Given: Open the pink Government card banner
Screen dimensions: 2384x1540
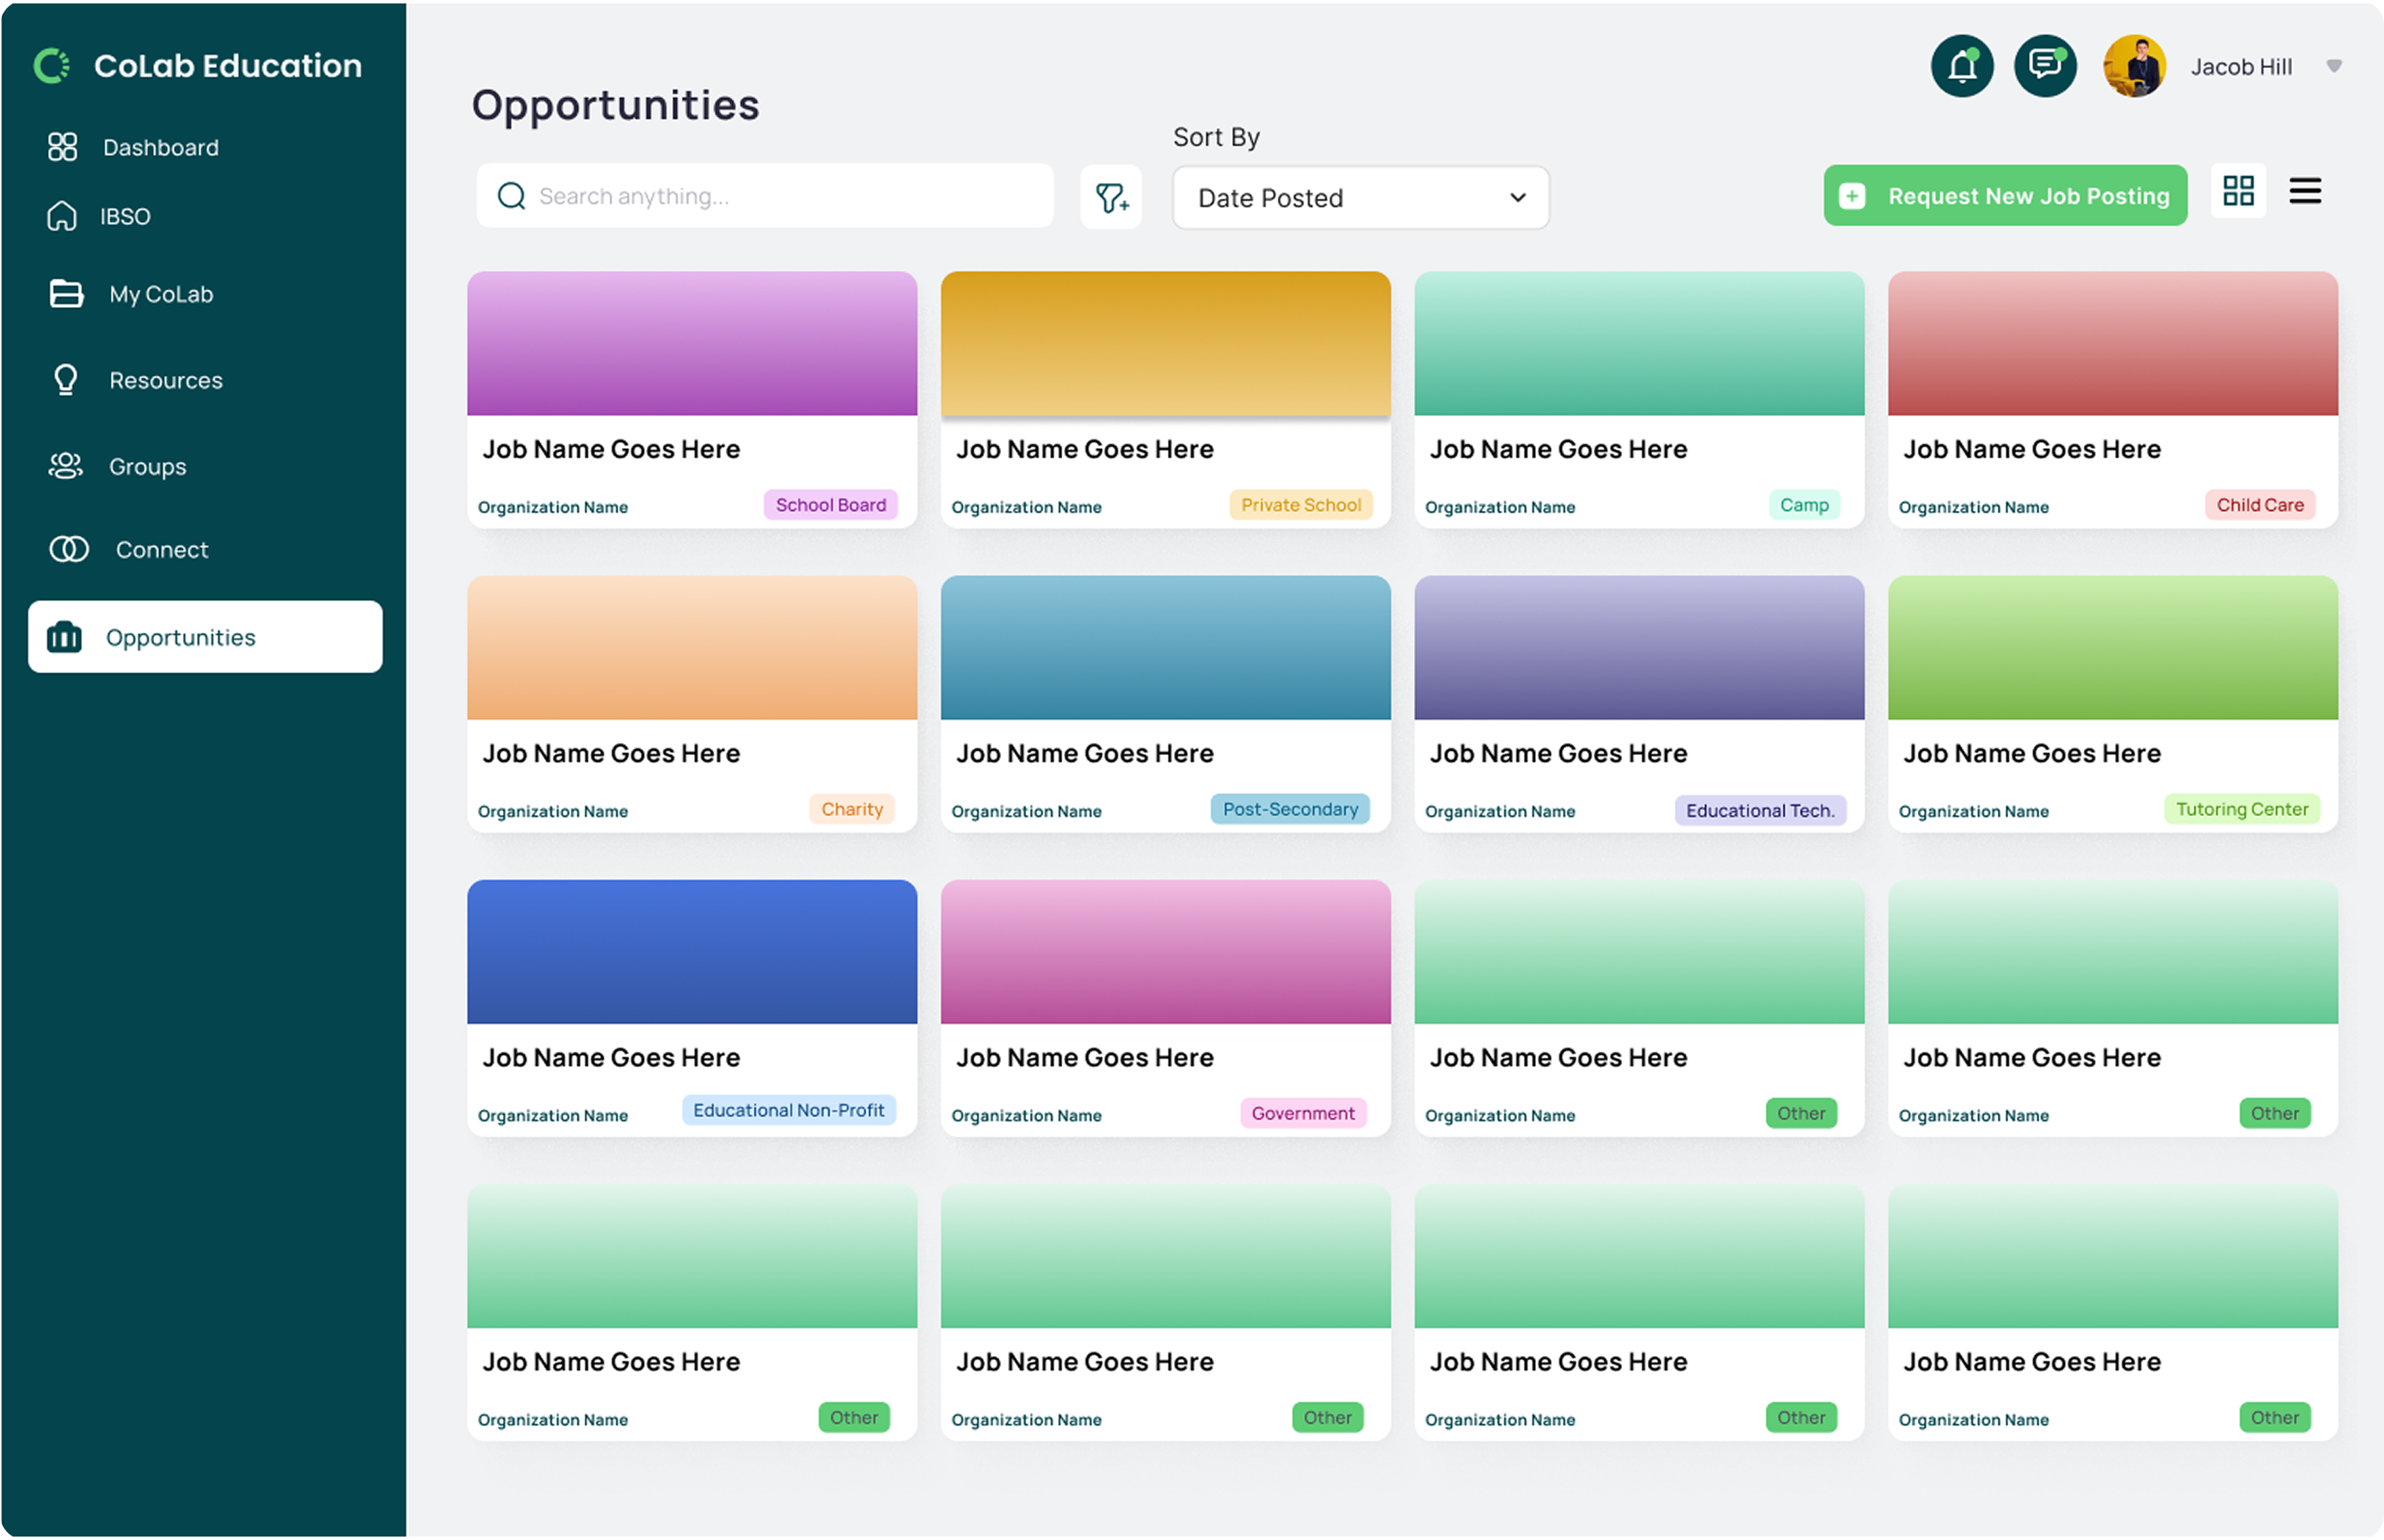Looking at the screenshot, I should click(1165, 951).
